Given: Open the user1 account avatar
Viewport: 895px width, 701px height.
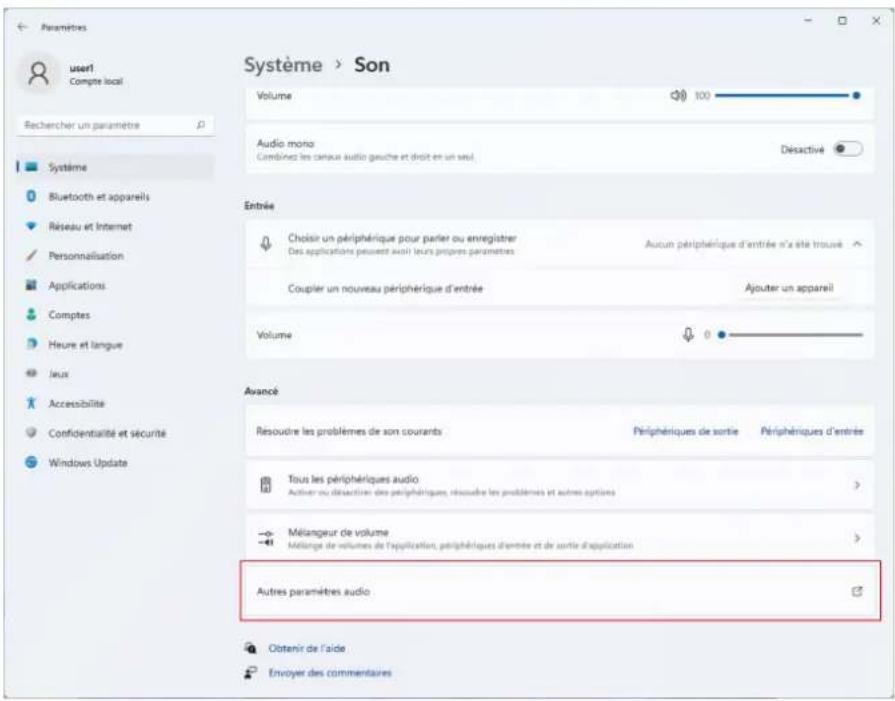Looking at the screenshot, I should (39, 74).
